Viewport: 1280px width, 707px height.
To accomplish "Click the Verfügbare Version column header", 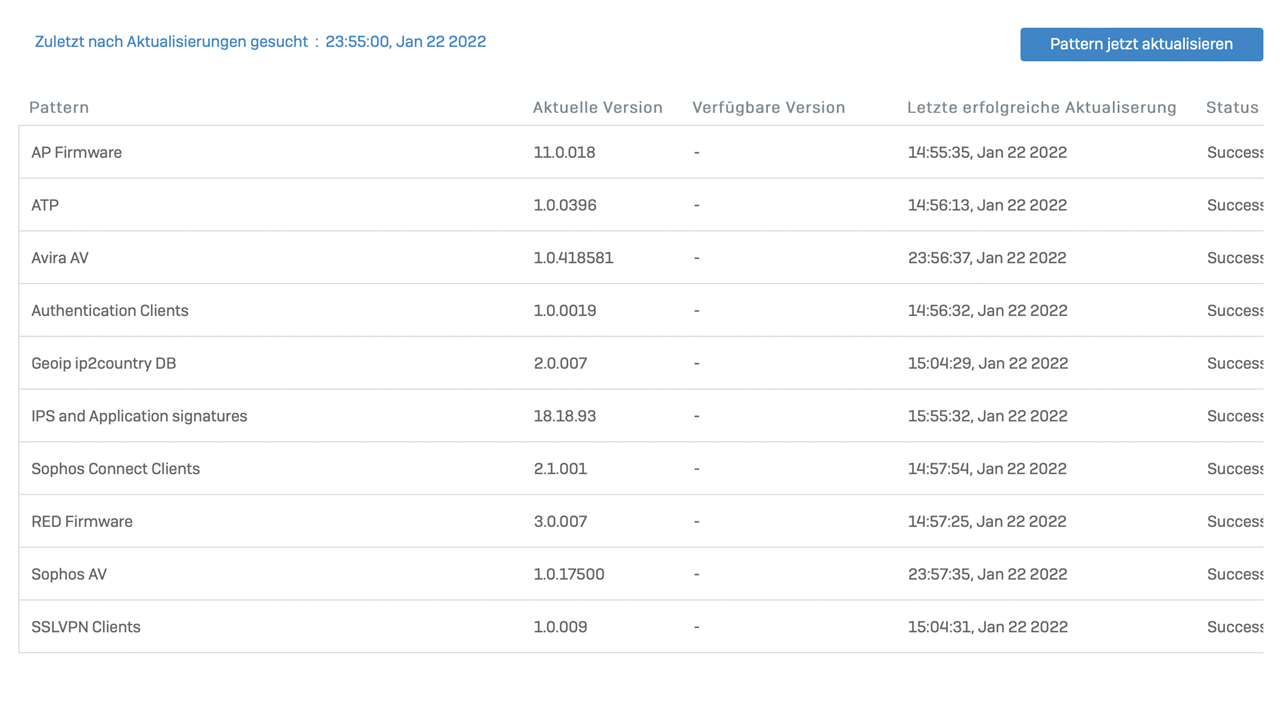I will pyautogui.click(x=769, y=107).
